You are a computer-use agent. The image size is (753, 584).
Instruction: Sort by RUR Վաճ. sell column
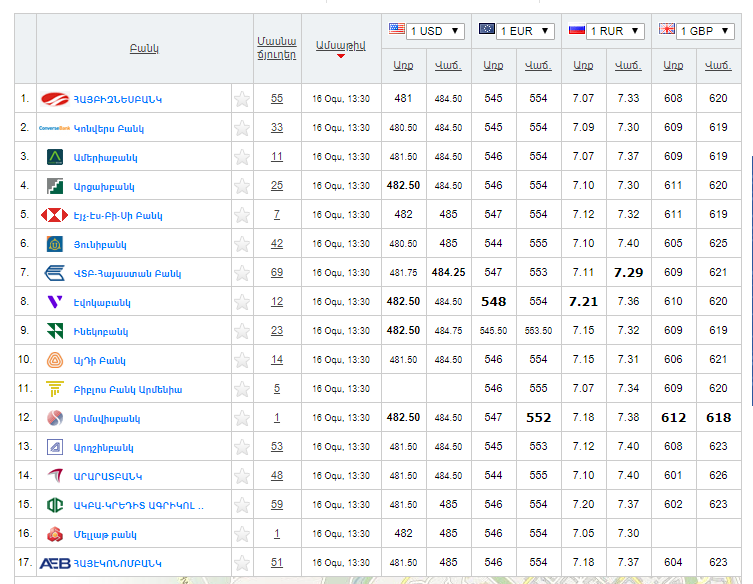coord(628,66)
